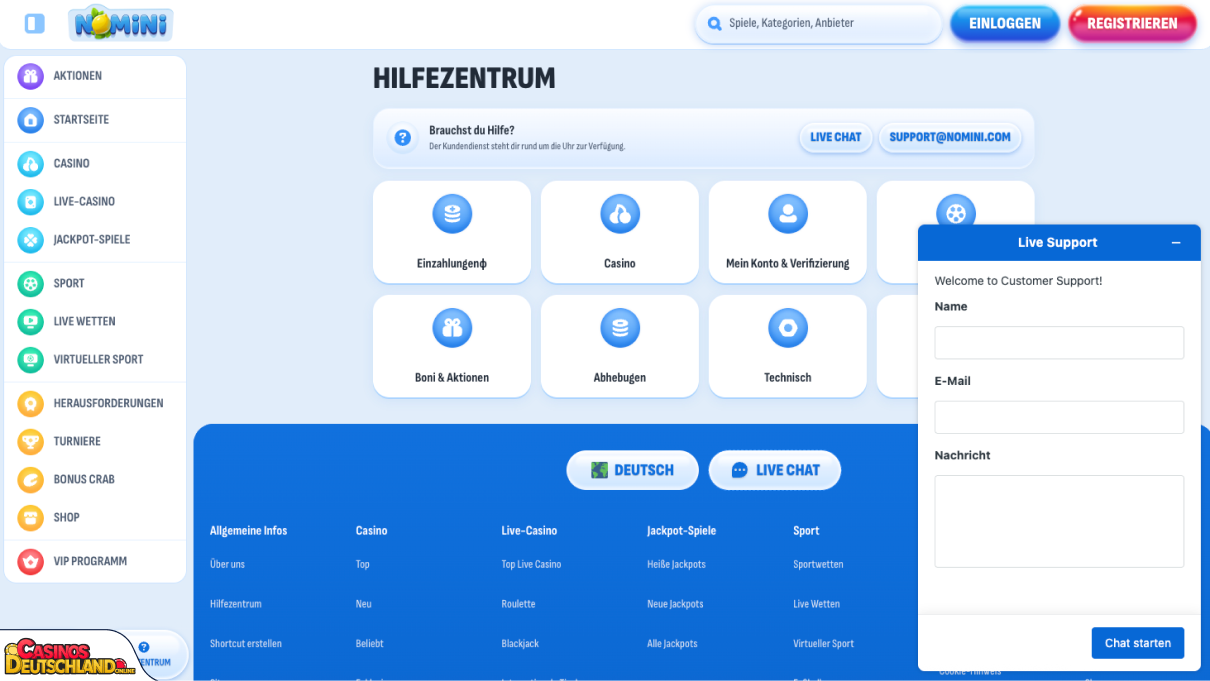Open the Abhebungen coins icon card

[x=620, y=328]
